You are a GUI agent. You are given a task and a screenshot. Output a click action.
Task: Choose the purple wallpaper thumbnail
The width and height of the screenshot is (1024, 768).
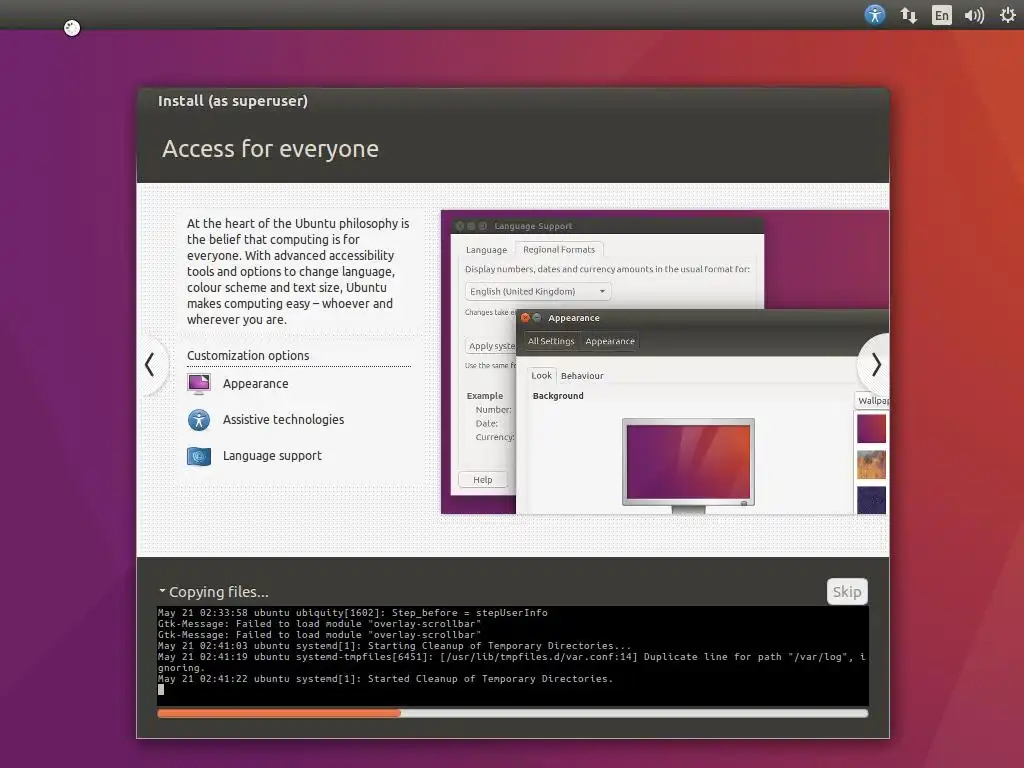tap(871, 428)
